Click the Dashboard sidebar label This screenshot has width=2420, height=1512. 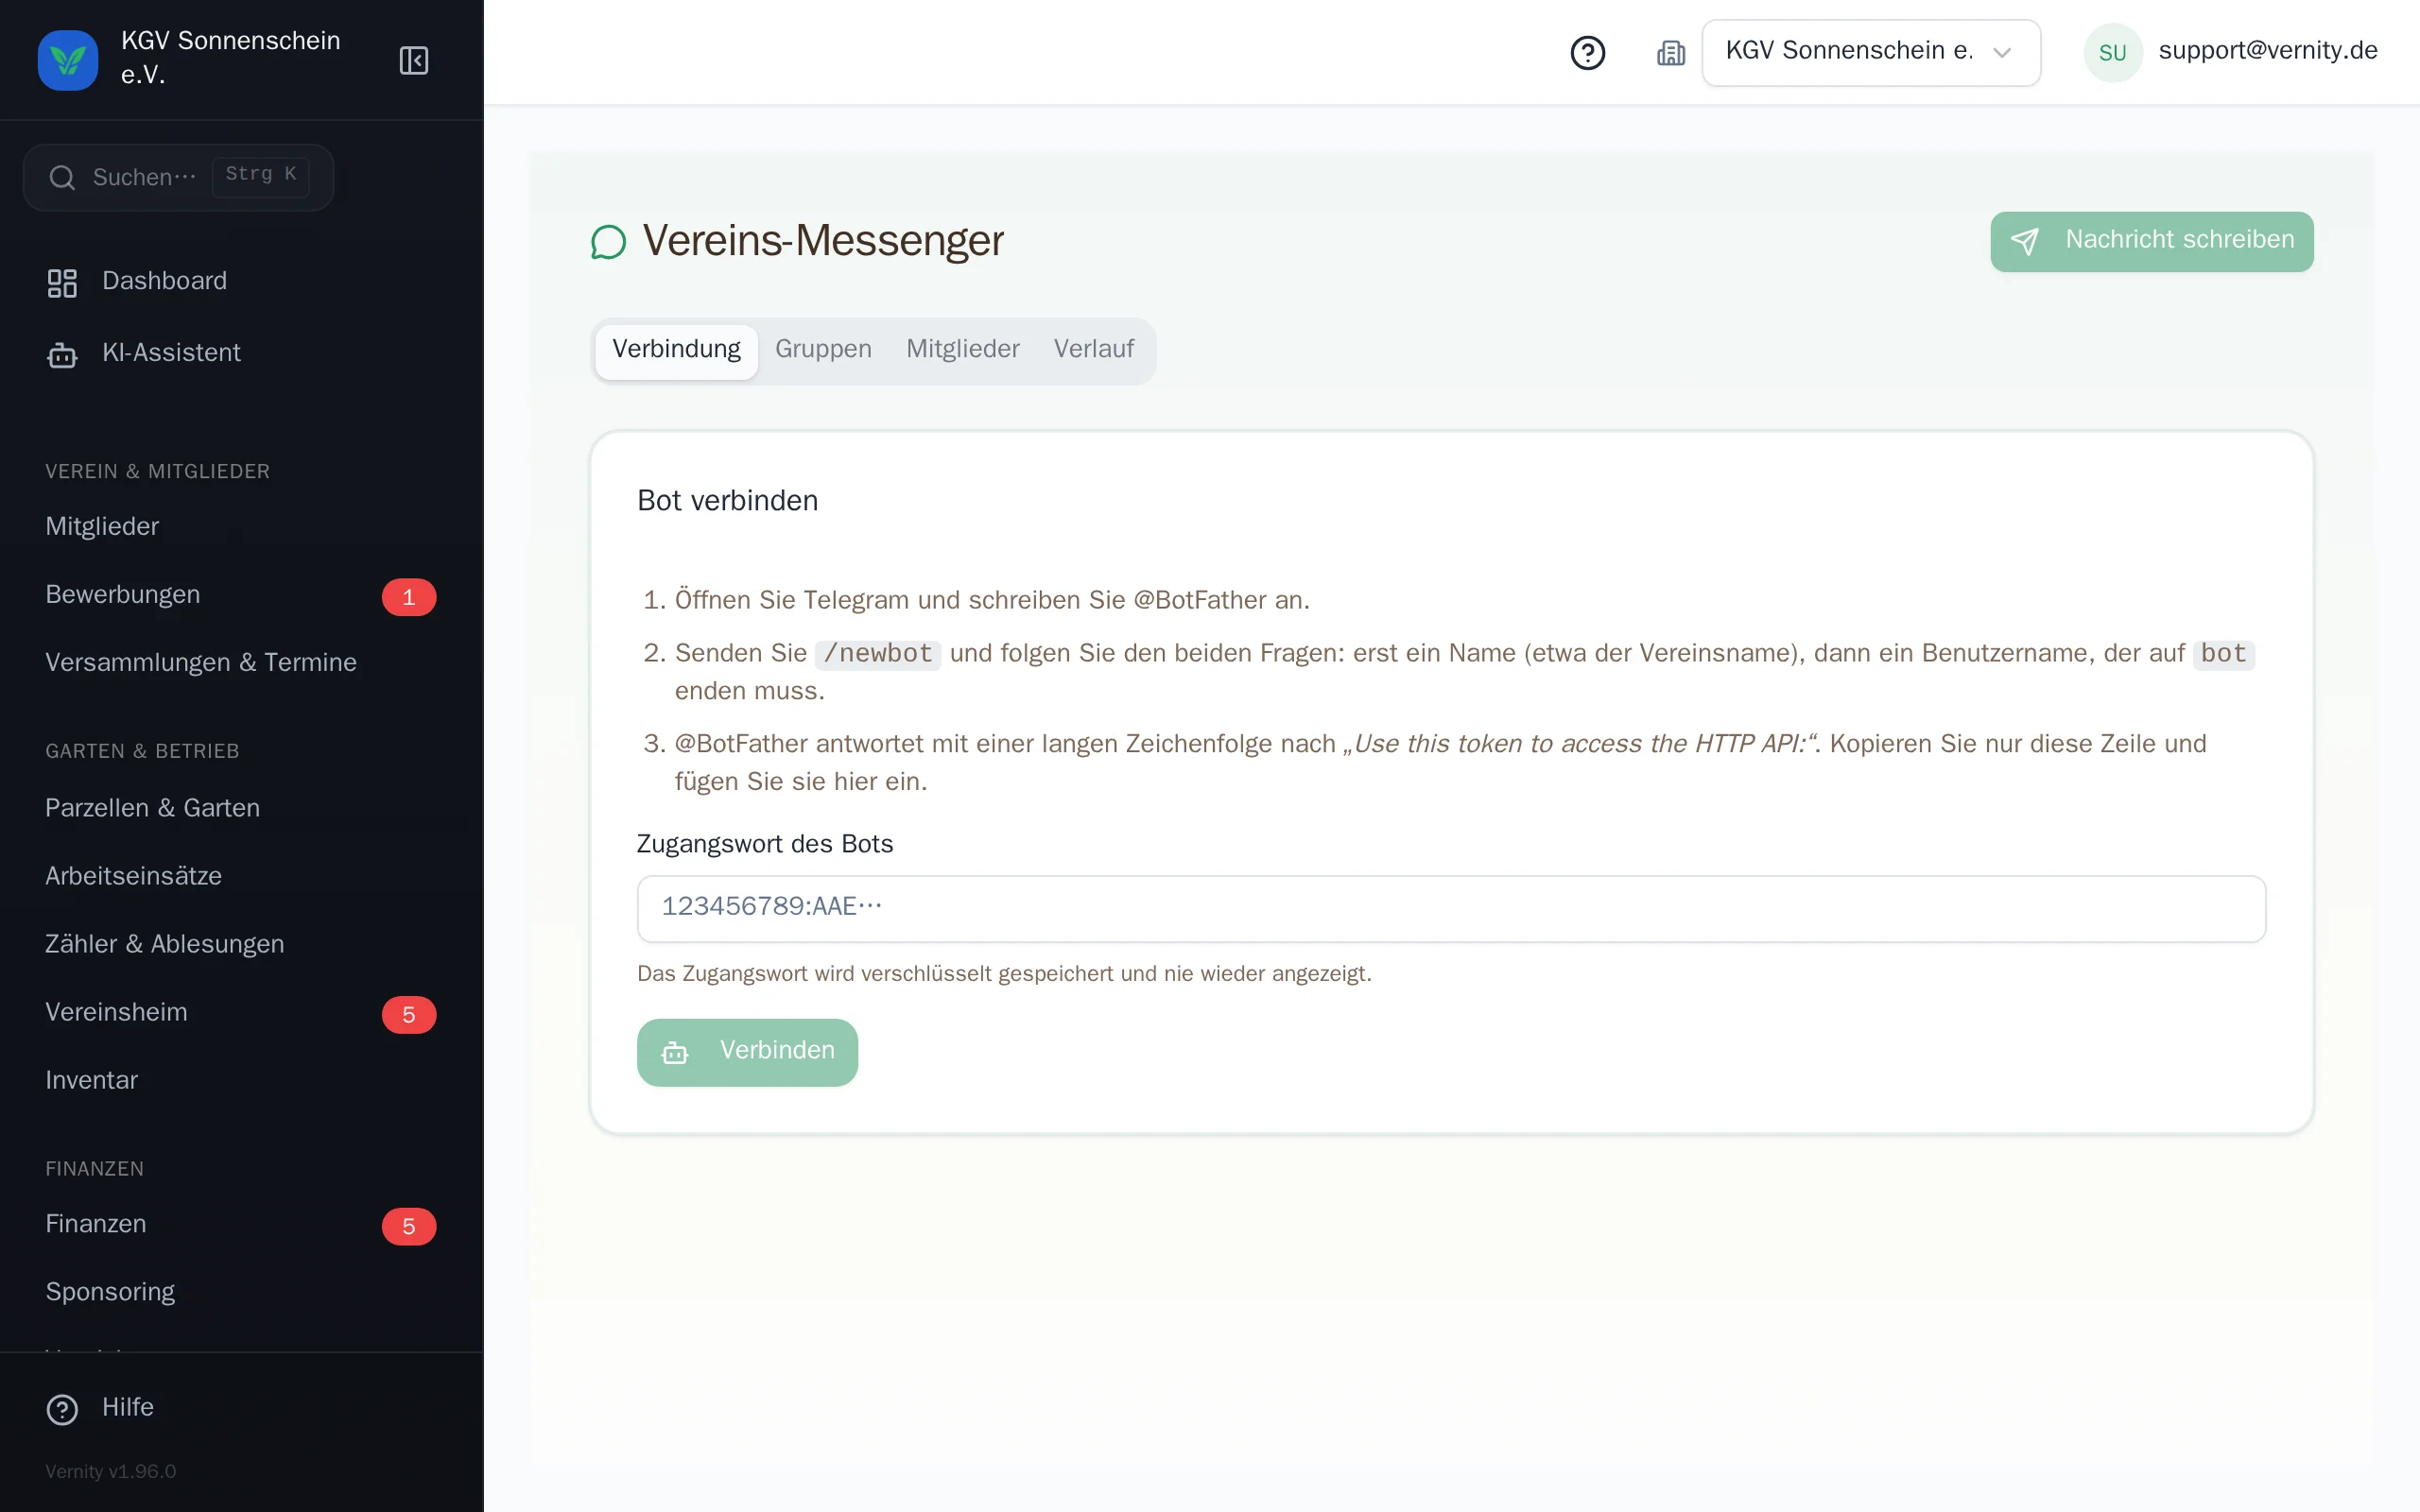pos(165,281)
